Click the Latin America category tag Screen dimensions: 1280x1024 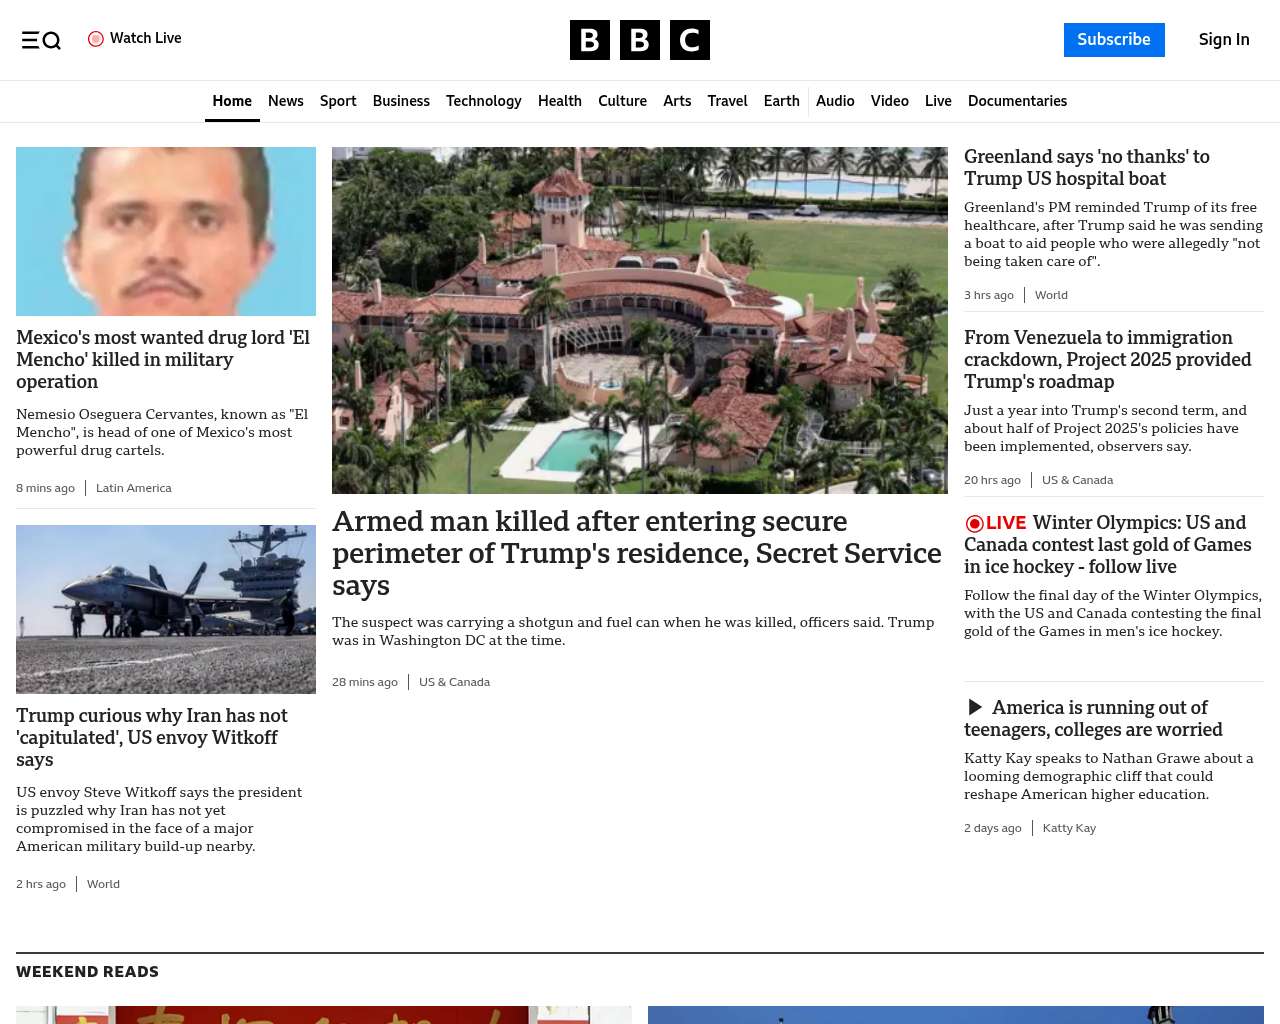click(133, 488)
